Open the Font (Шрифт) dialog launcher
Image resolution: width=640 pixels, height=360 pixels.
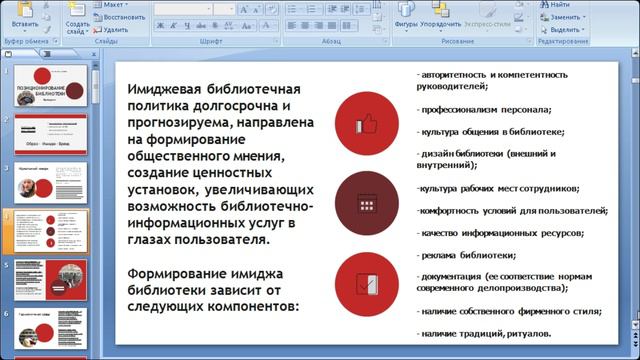[276, 41]
